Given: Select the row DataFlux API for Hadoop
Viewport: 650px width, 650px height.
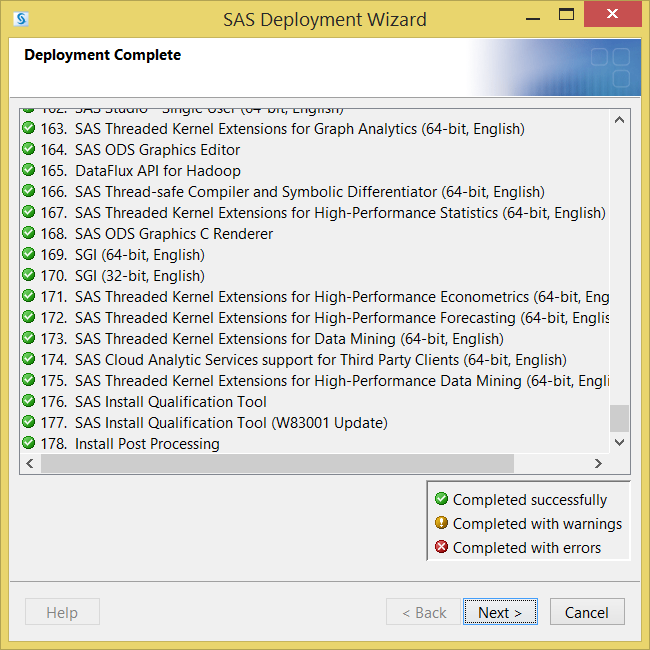Looking at the screenshot, I should 315,171.
